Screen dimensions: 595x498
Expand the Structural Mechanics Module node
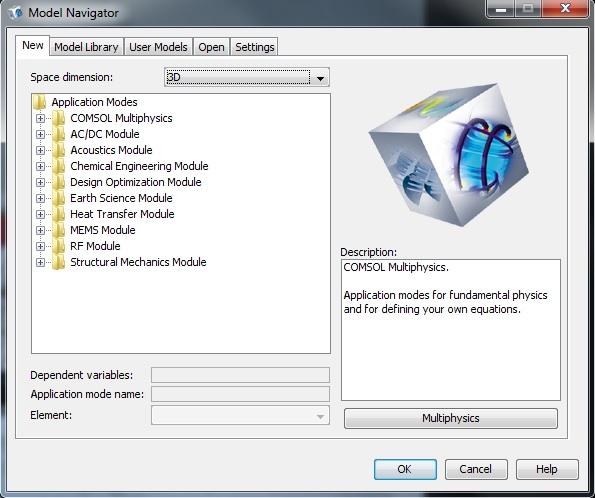tap(40, 262)
